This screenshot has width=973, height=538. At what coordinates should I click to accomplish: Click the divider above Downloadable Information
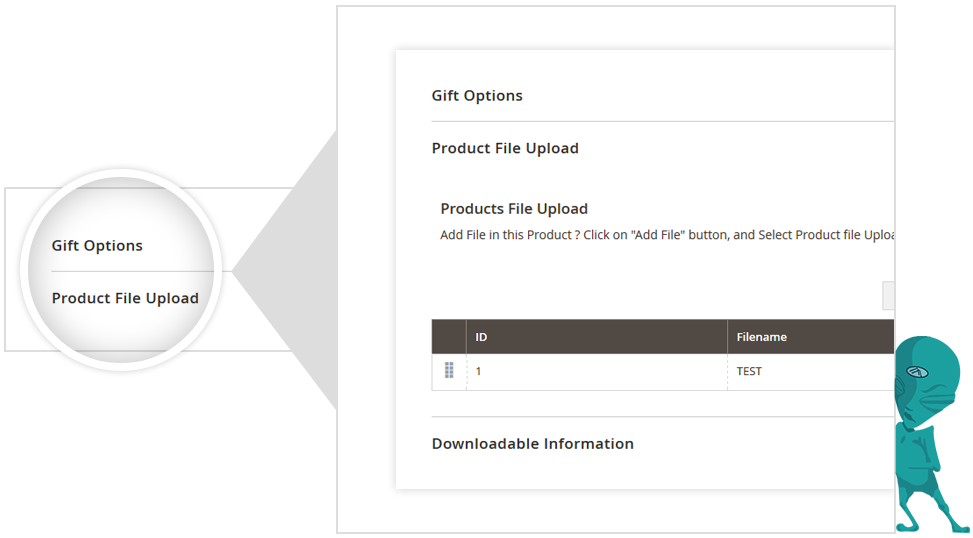tap(660, 417)
